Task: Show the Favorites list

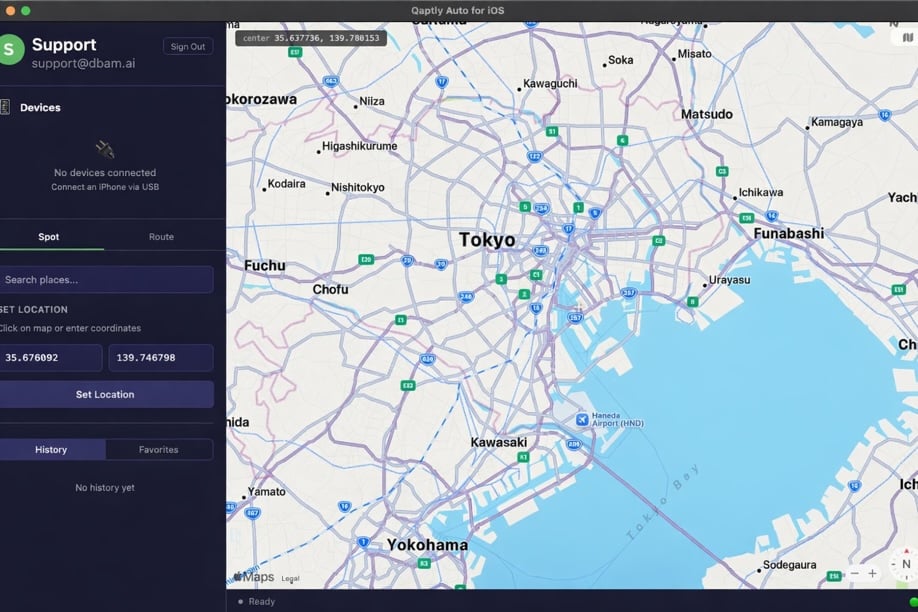Action: click(x=159, y=450)
